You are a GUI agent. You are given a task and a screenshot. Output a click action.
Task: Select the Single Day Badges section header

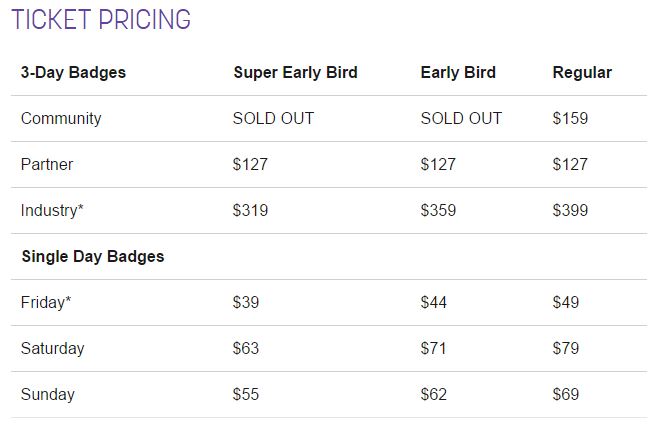(93, 256)
